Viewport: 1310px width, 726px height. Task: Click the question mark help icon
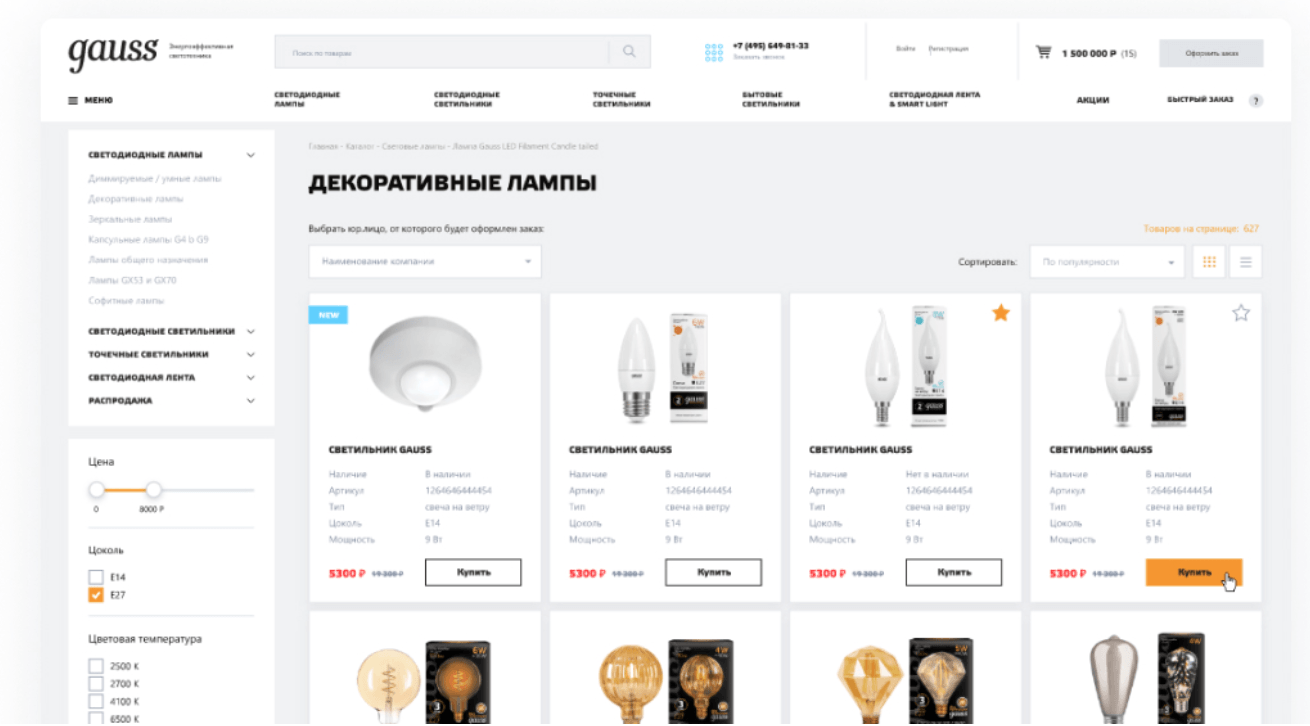pos(1256,101)
